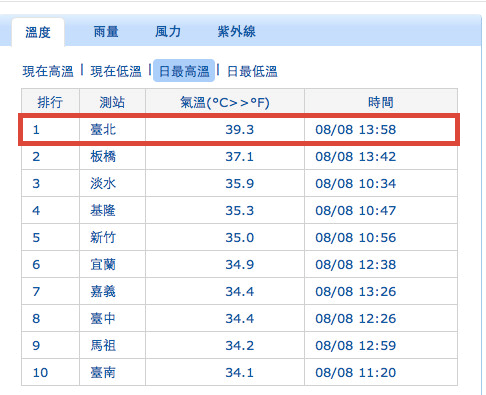Image resolution: width=486 pixels, height=395 pixels.
Task: Click the 測站 column header
Action: point(112,102)
